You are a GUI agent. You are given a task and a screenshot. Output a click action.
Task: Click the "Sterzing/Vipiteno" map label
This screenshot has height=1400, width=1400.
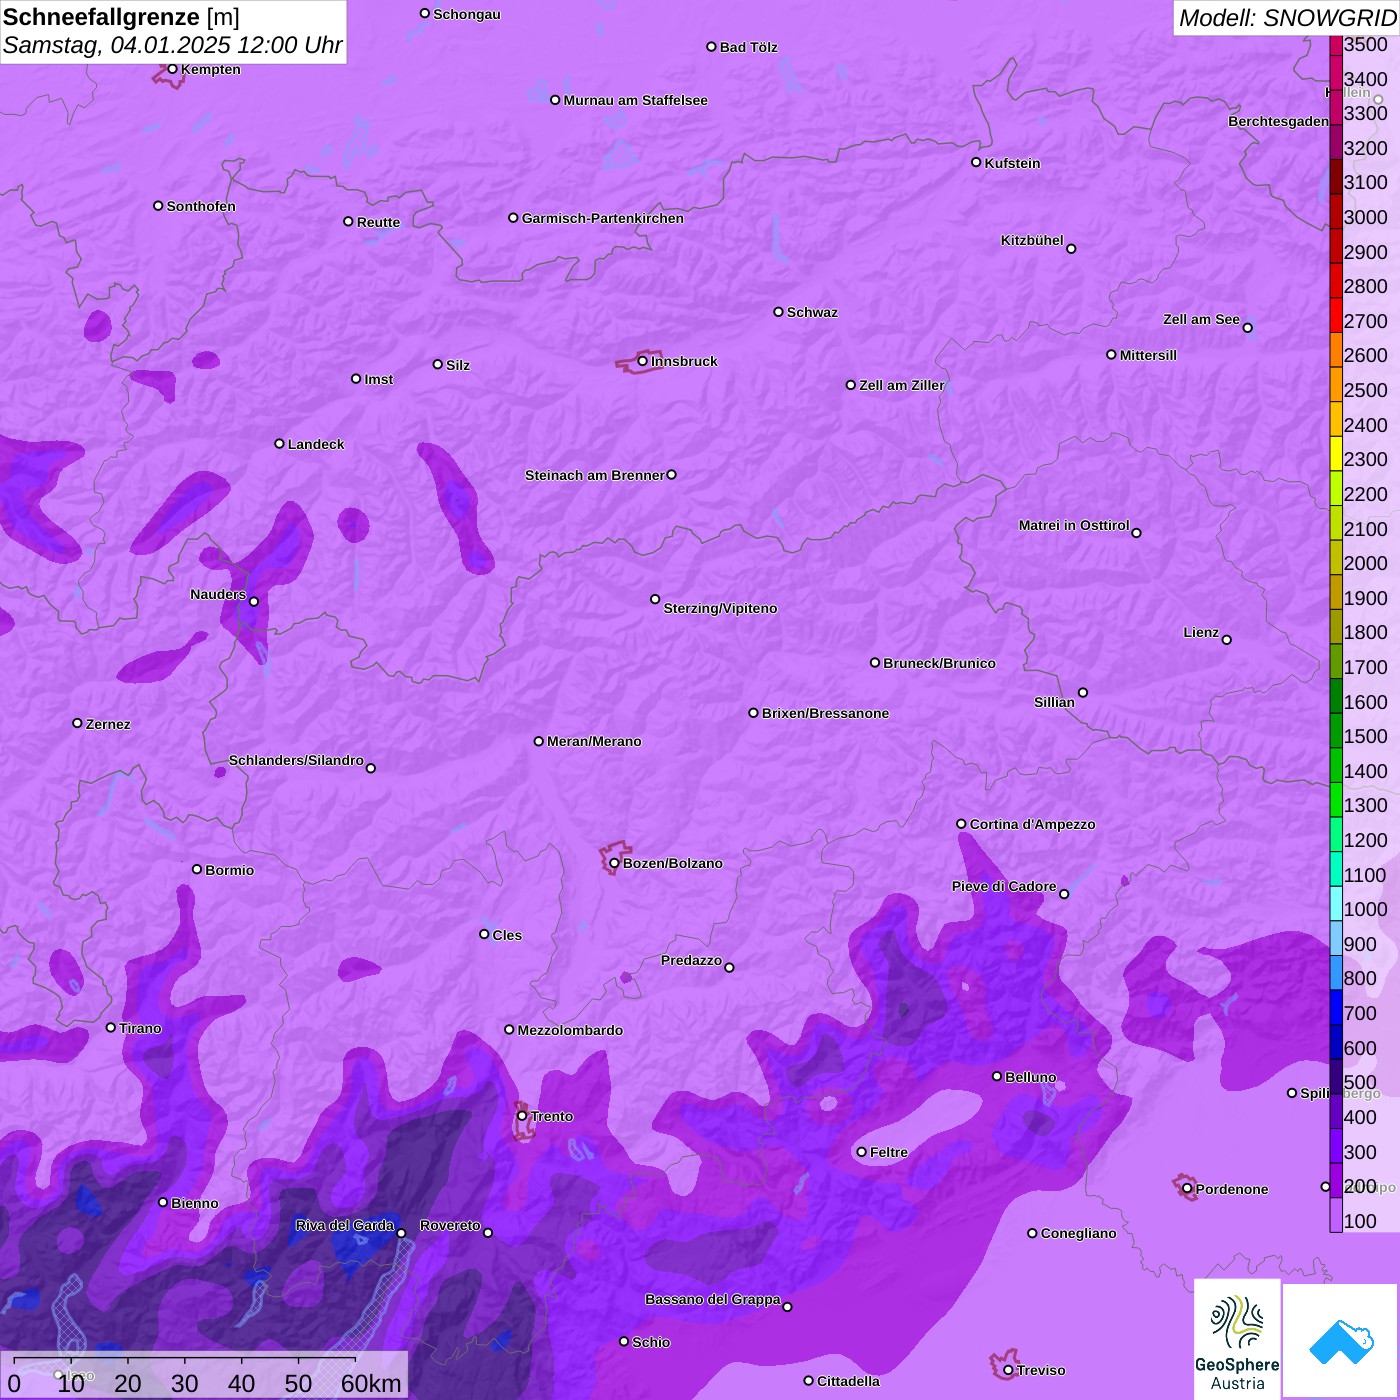[x=721, y=608]
